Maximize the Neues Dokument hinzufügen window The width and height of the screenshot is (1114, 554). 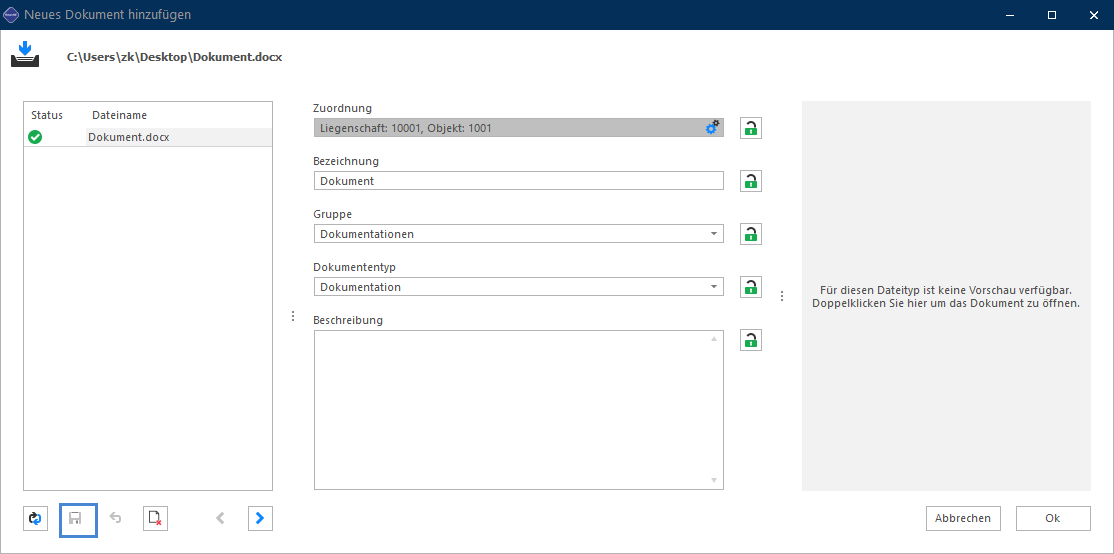(1052, 15)
